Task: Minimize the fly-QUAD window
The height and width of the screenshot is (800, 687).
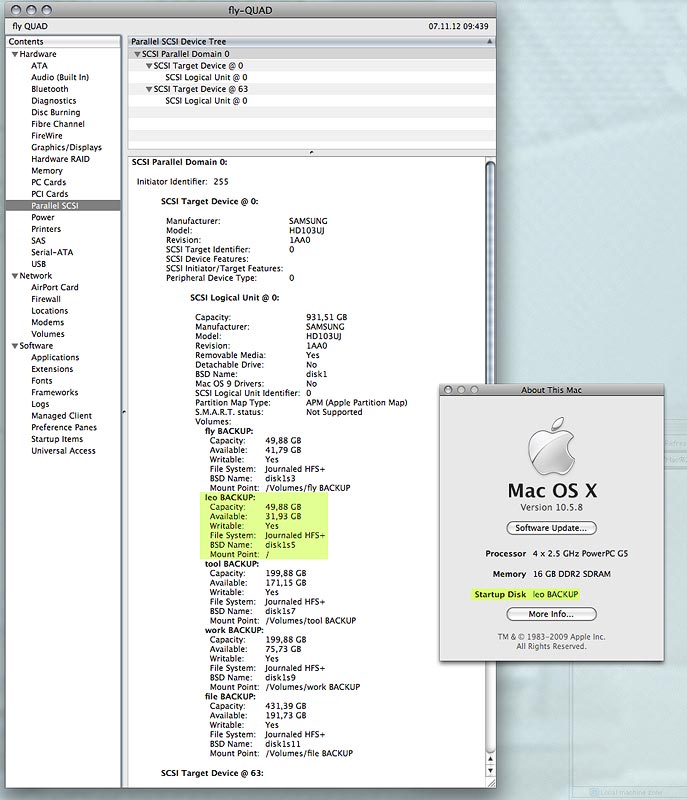Action: 32,10
